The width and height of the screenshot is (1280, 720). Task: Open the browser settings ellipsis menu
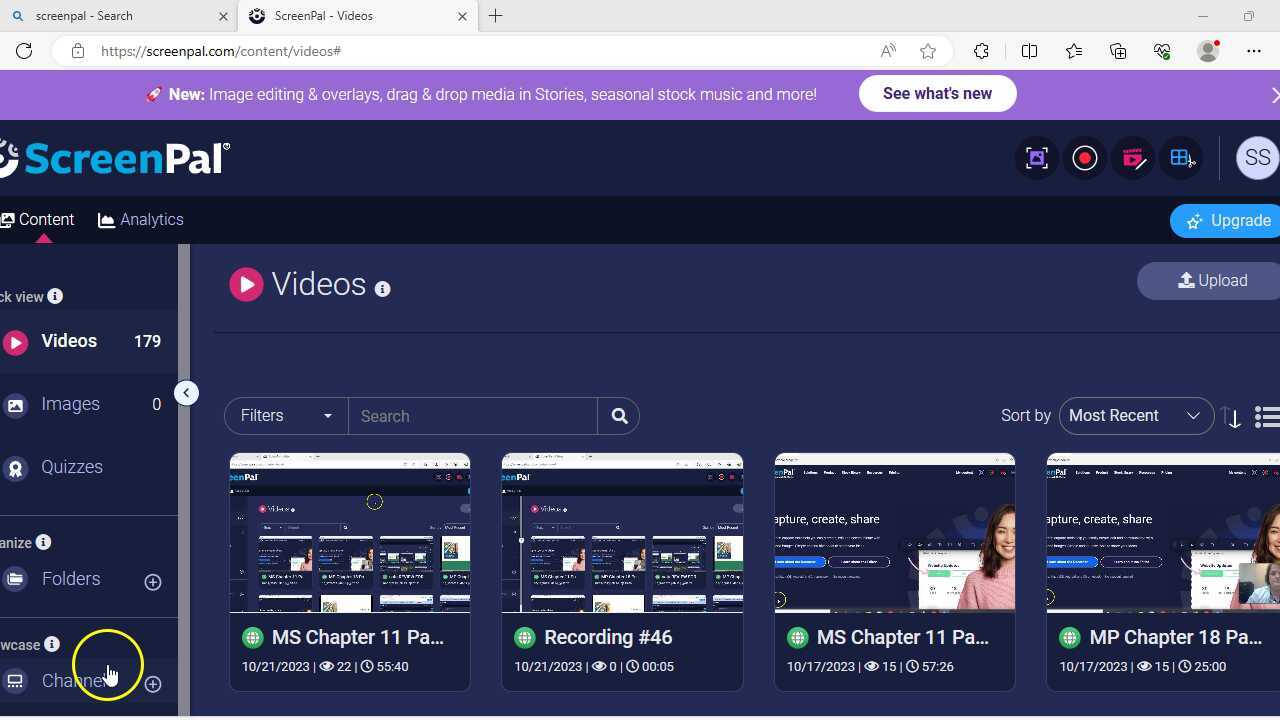click(1254, 51)
